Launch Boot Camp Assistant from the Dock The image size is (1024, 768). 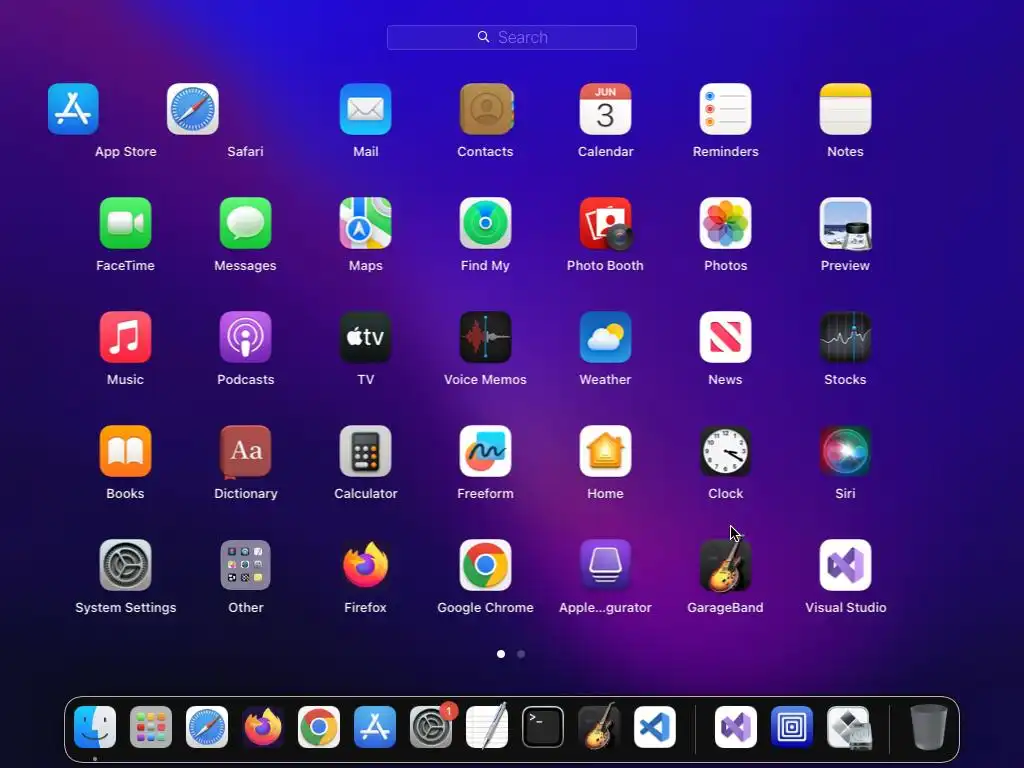848,727
